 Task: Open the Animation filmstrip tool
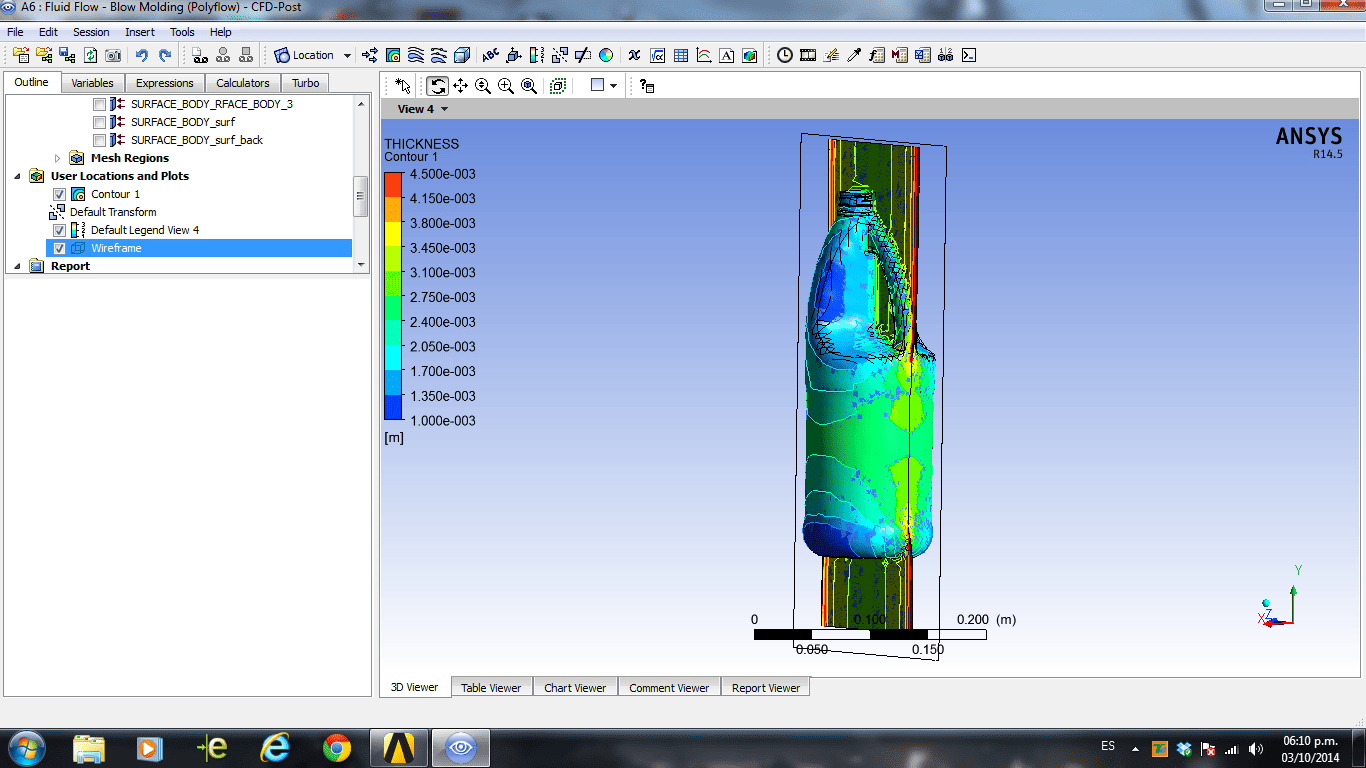coord(808,55)
